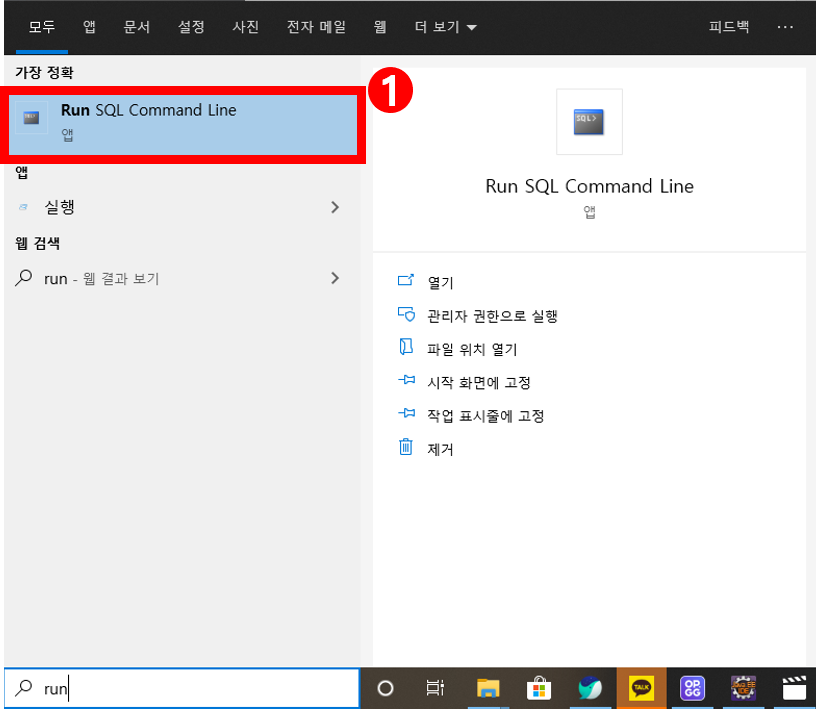The image size is (816, 709).
Task: Click Run SQL Command Line title in preview
Action: click(x=589, y=186)
